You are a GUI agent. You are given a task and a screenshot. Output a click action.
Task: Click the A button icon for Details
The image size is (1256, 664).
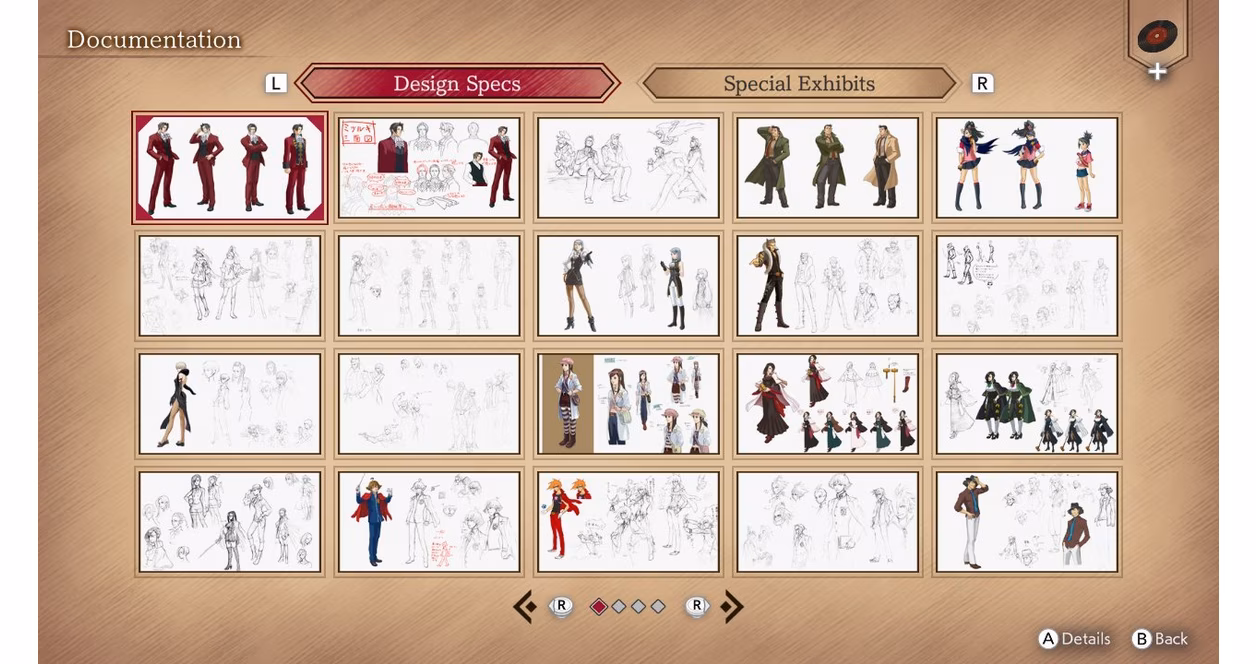[1048, 639]
